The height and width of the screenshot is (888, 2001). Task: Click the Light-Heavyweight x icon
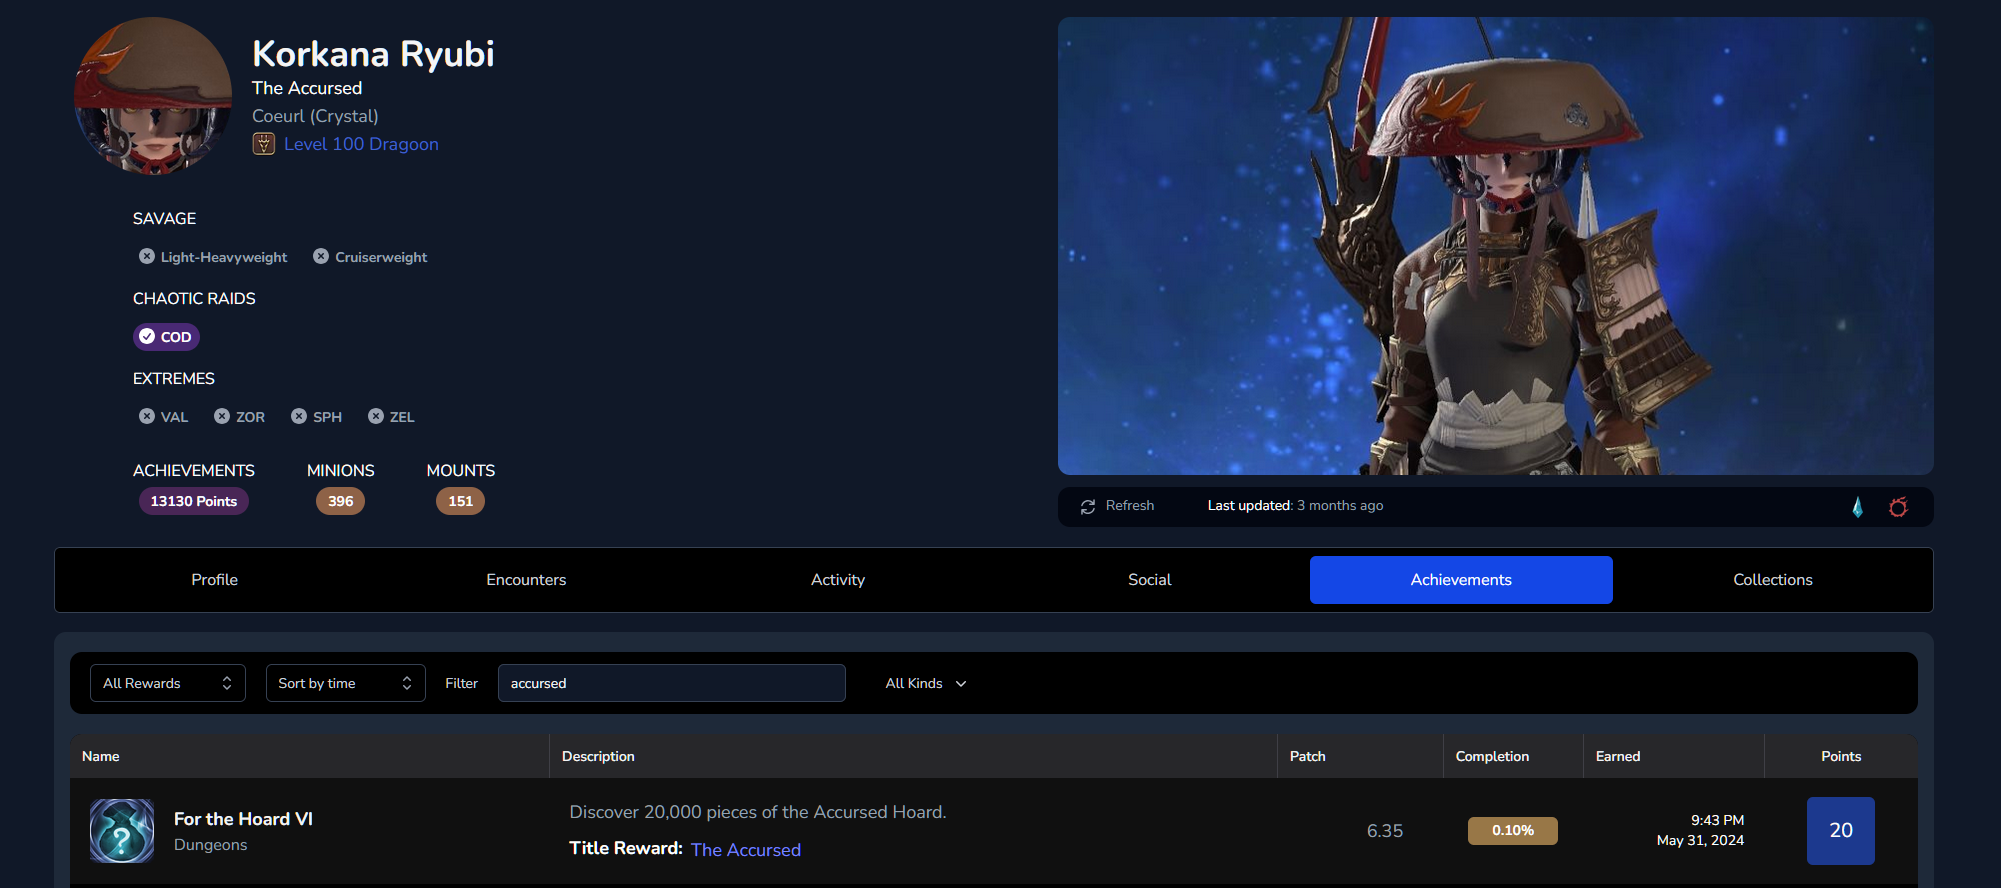point(147,257)
